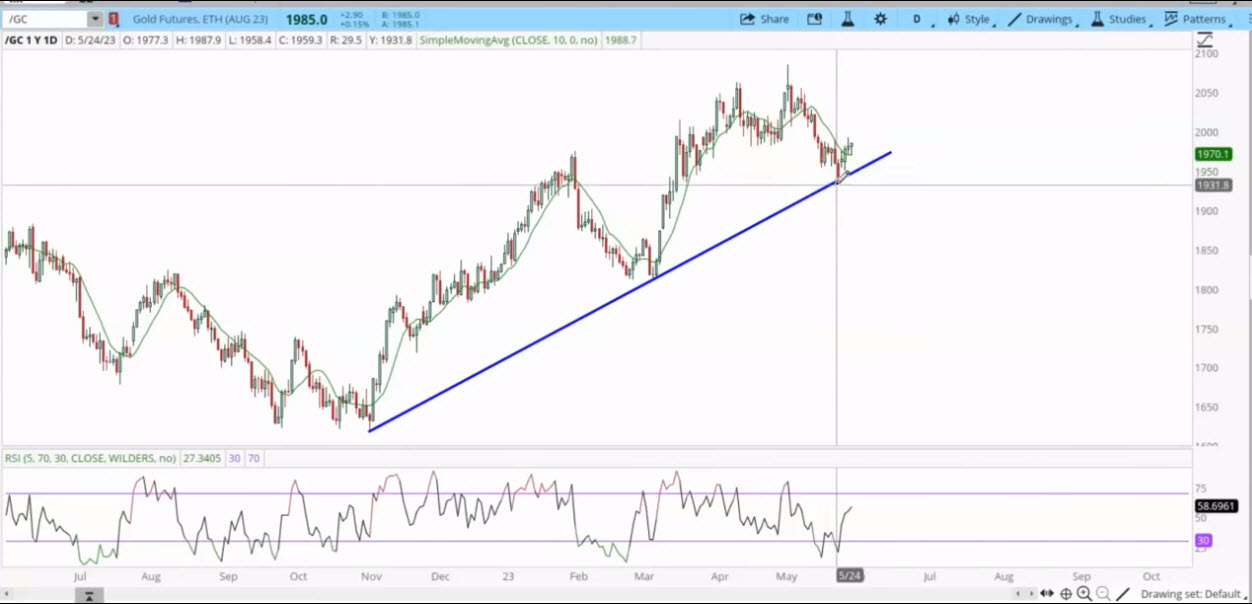This screenshot has width=1252, height=604.
Task: Click the 27.3405 RSI value
Action: click(201, 458)
